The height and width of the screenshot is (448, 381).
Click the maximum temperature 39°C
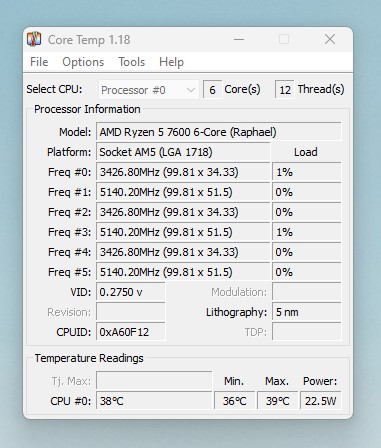[277, 401]
